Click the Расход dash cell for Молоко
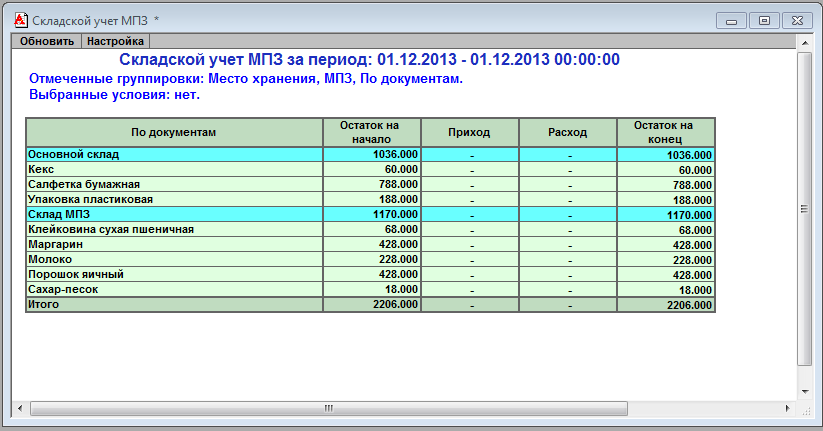The width and height of the screenshot is (823, 431). tap(570, 260)
